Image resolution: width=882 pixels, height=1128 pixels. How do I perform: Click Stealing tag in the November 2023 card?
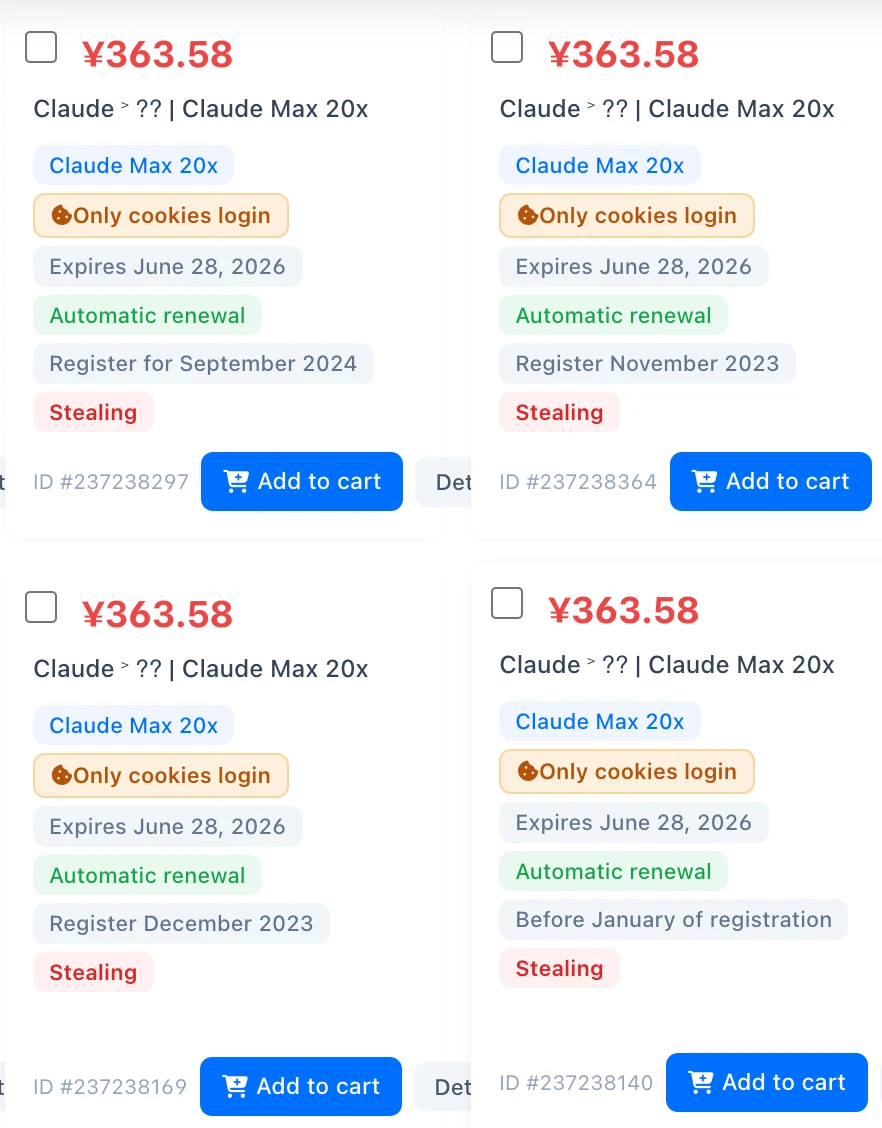(x=560, y=412)
